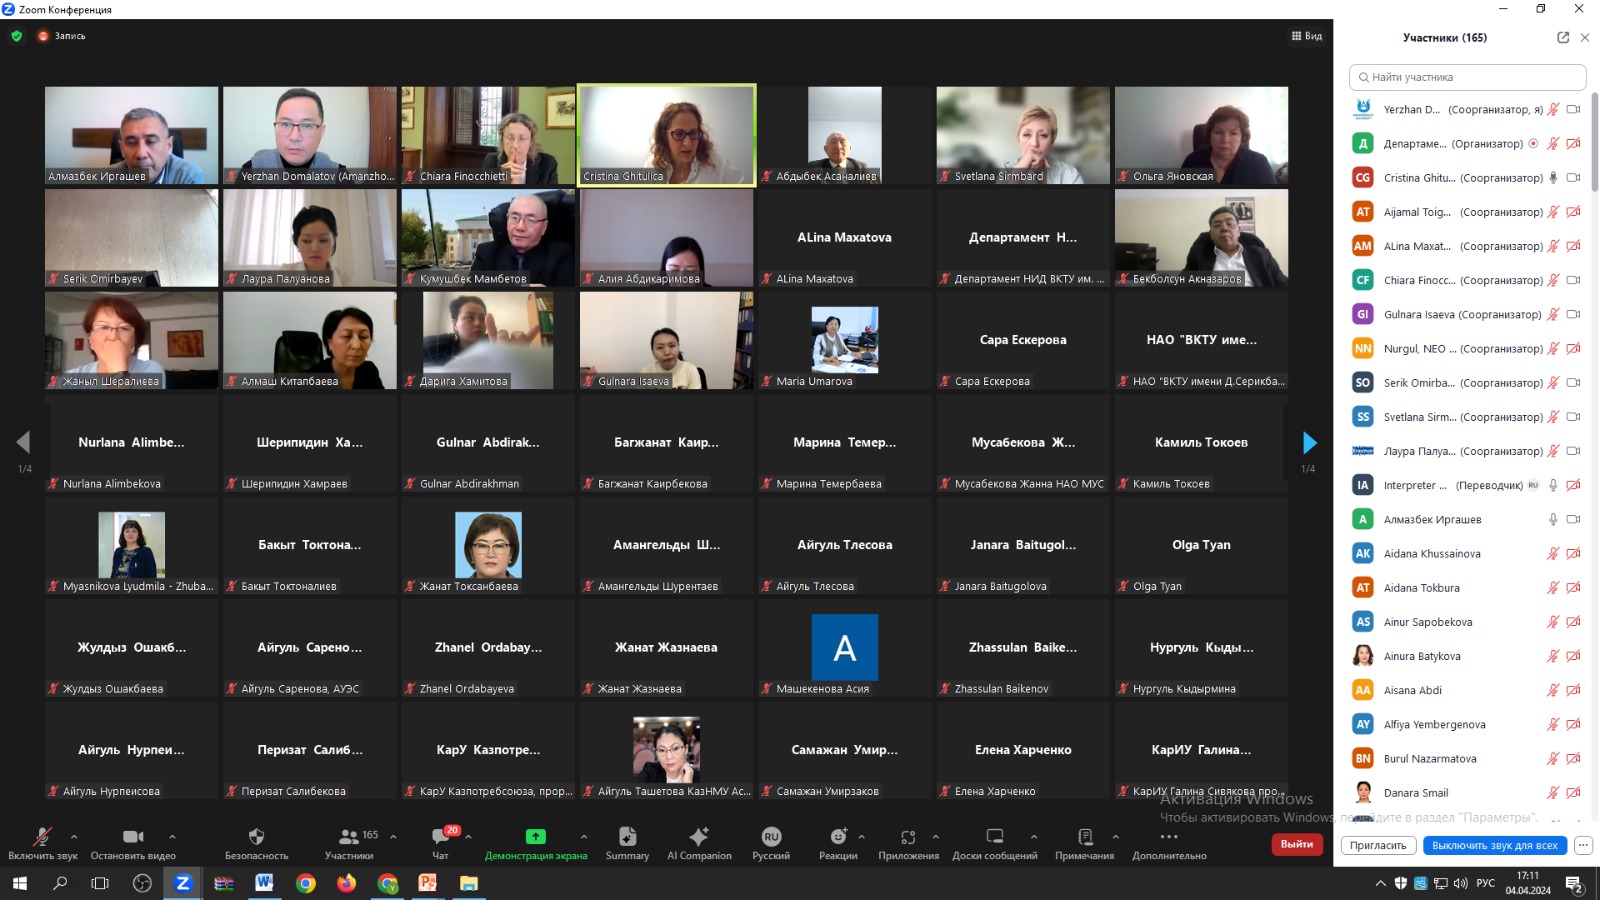Click the Find participant search field
This screenshot has width=1600, height=900.
(x=1467, y=77)
